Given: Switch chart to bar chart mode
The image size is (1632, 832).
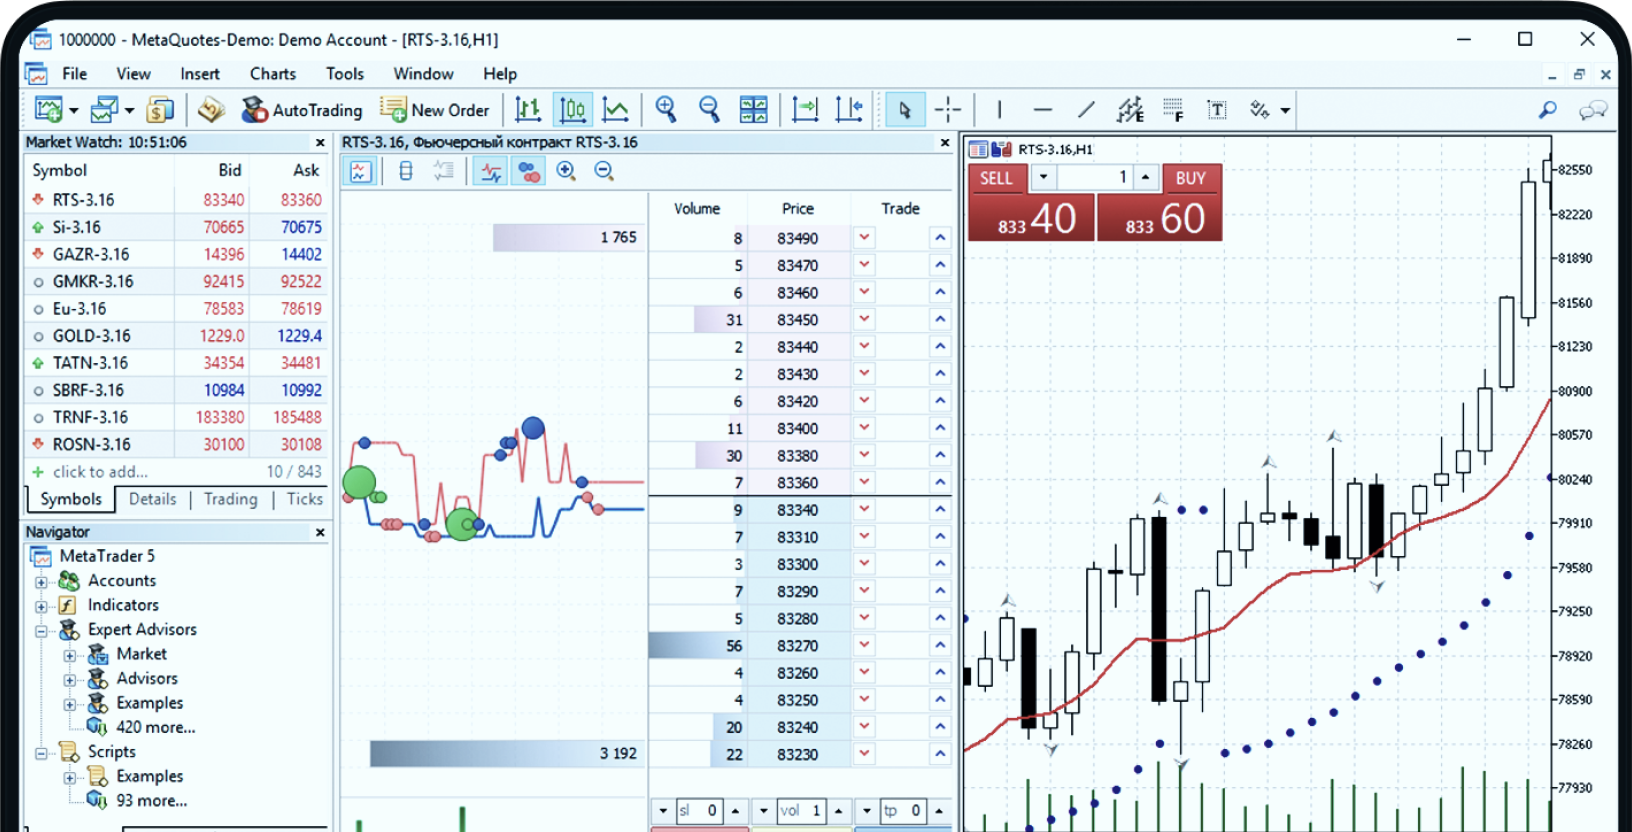Looking at the screenshot, I should (528, 110).
